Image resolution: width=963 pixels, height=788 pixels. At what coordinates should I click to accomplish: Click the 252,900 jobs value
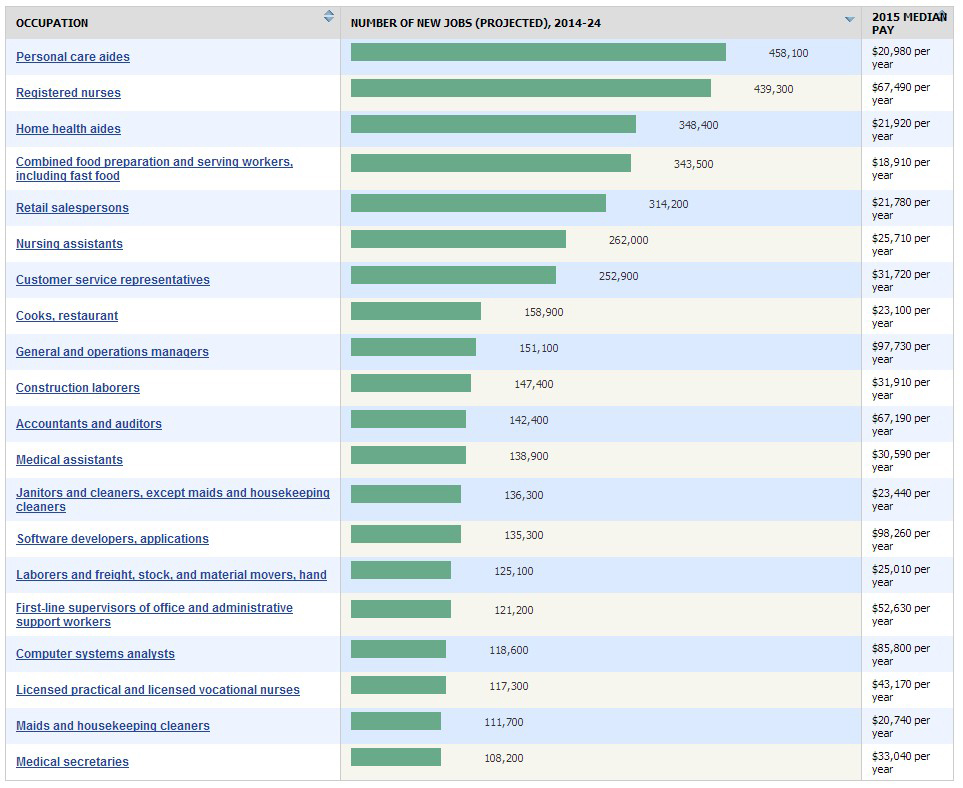(618, 276)
